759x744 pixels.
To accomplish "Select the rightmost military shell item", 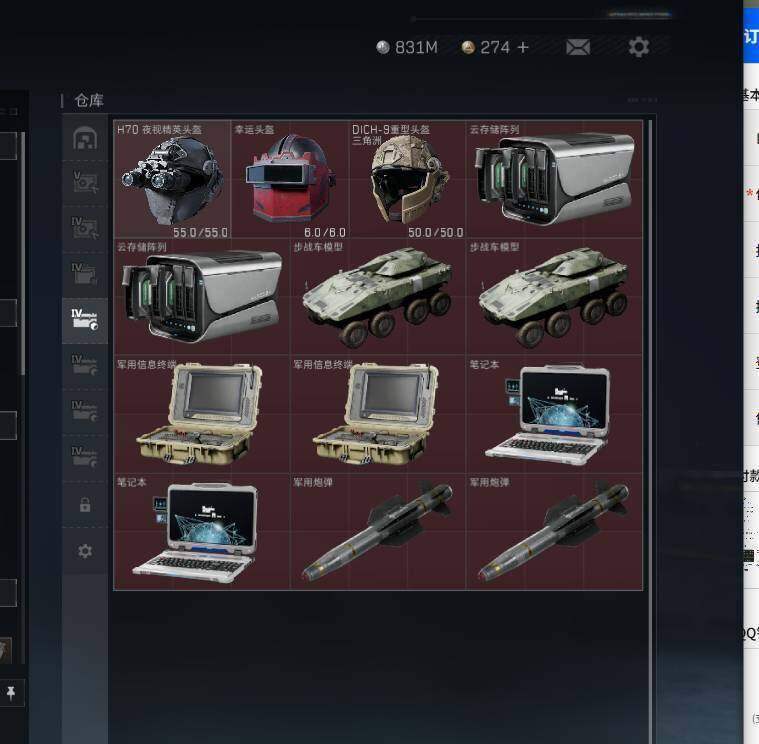I will (554, 532).
